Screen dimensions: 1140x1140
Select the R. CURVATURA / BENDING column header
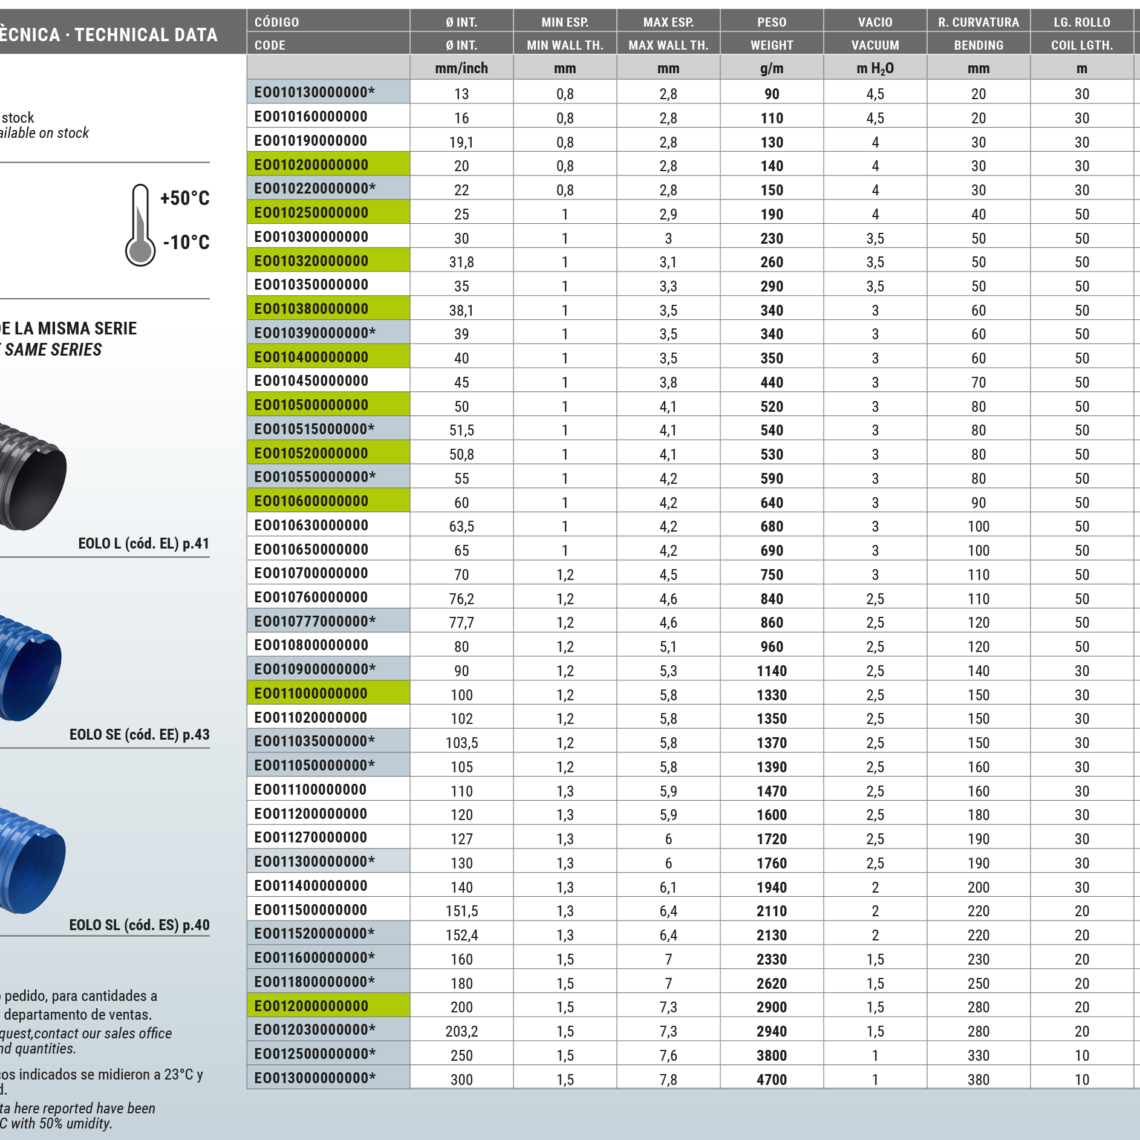[x=978, y=33]
